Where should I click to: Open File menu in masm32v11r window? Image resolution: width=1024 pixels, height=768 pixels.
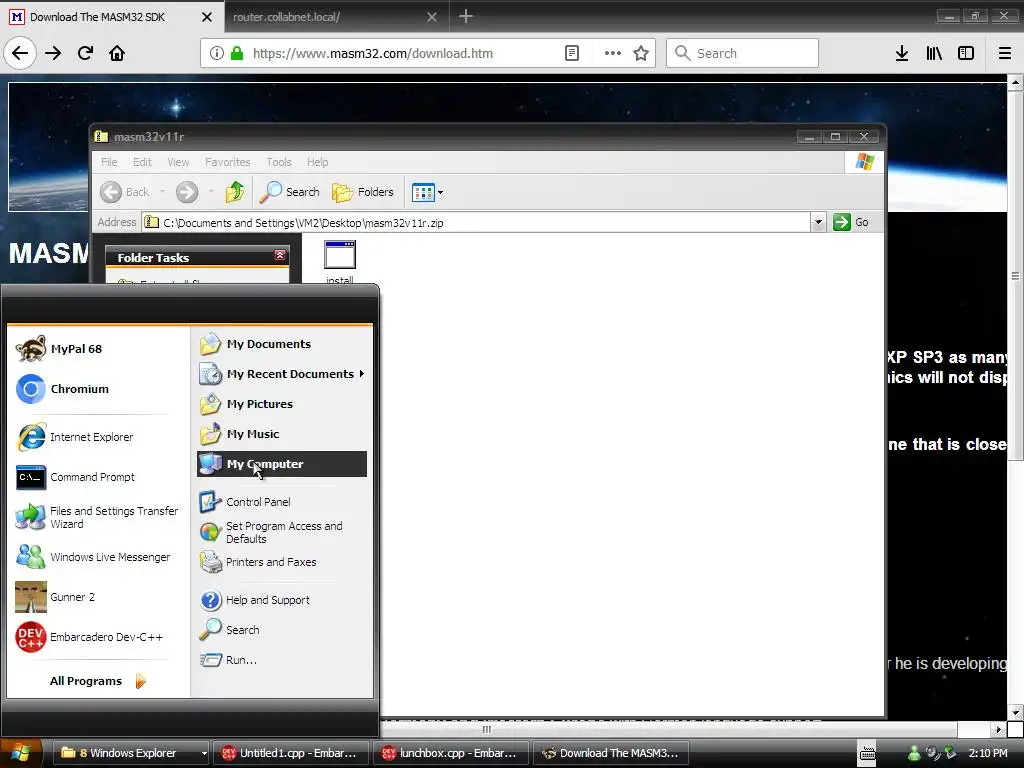tap(109, 162)
